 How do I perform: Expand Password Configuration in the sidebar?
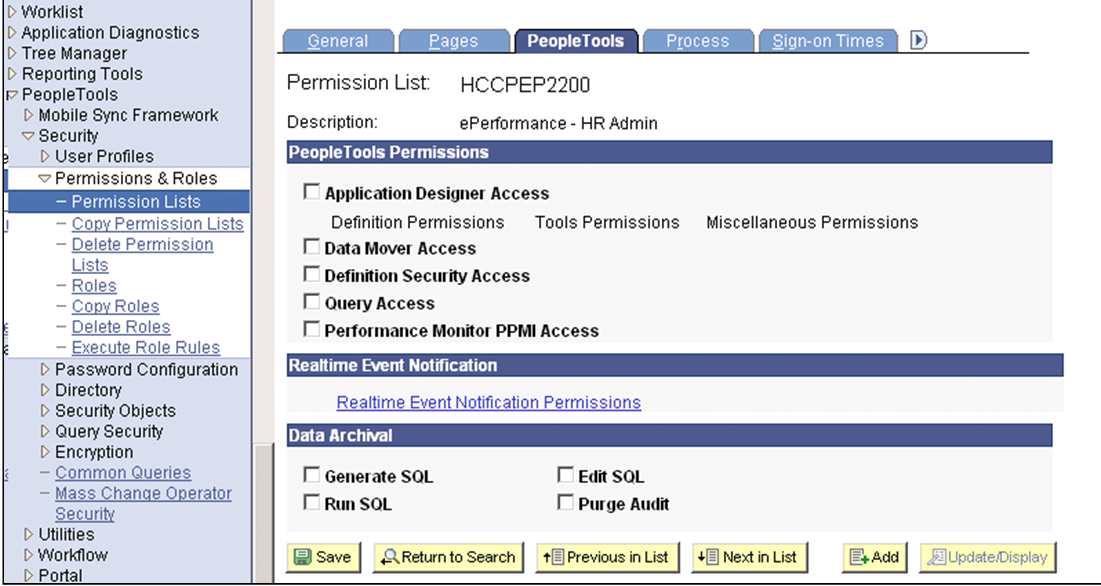pyautogui.click(x=47, y=369)
